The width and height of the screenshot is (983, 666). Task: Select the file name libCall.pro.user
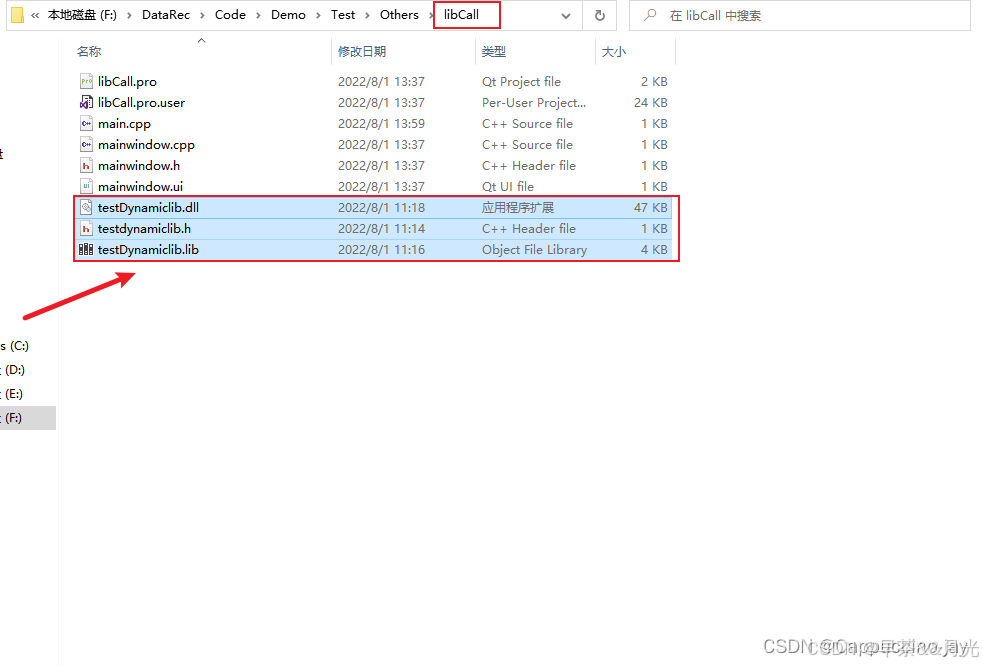(x=142, y=102)
